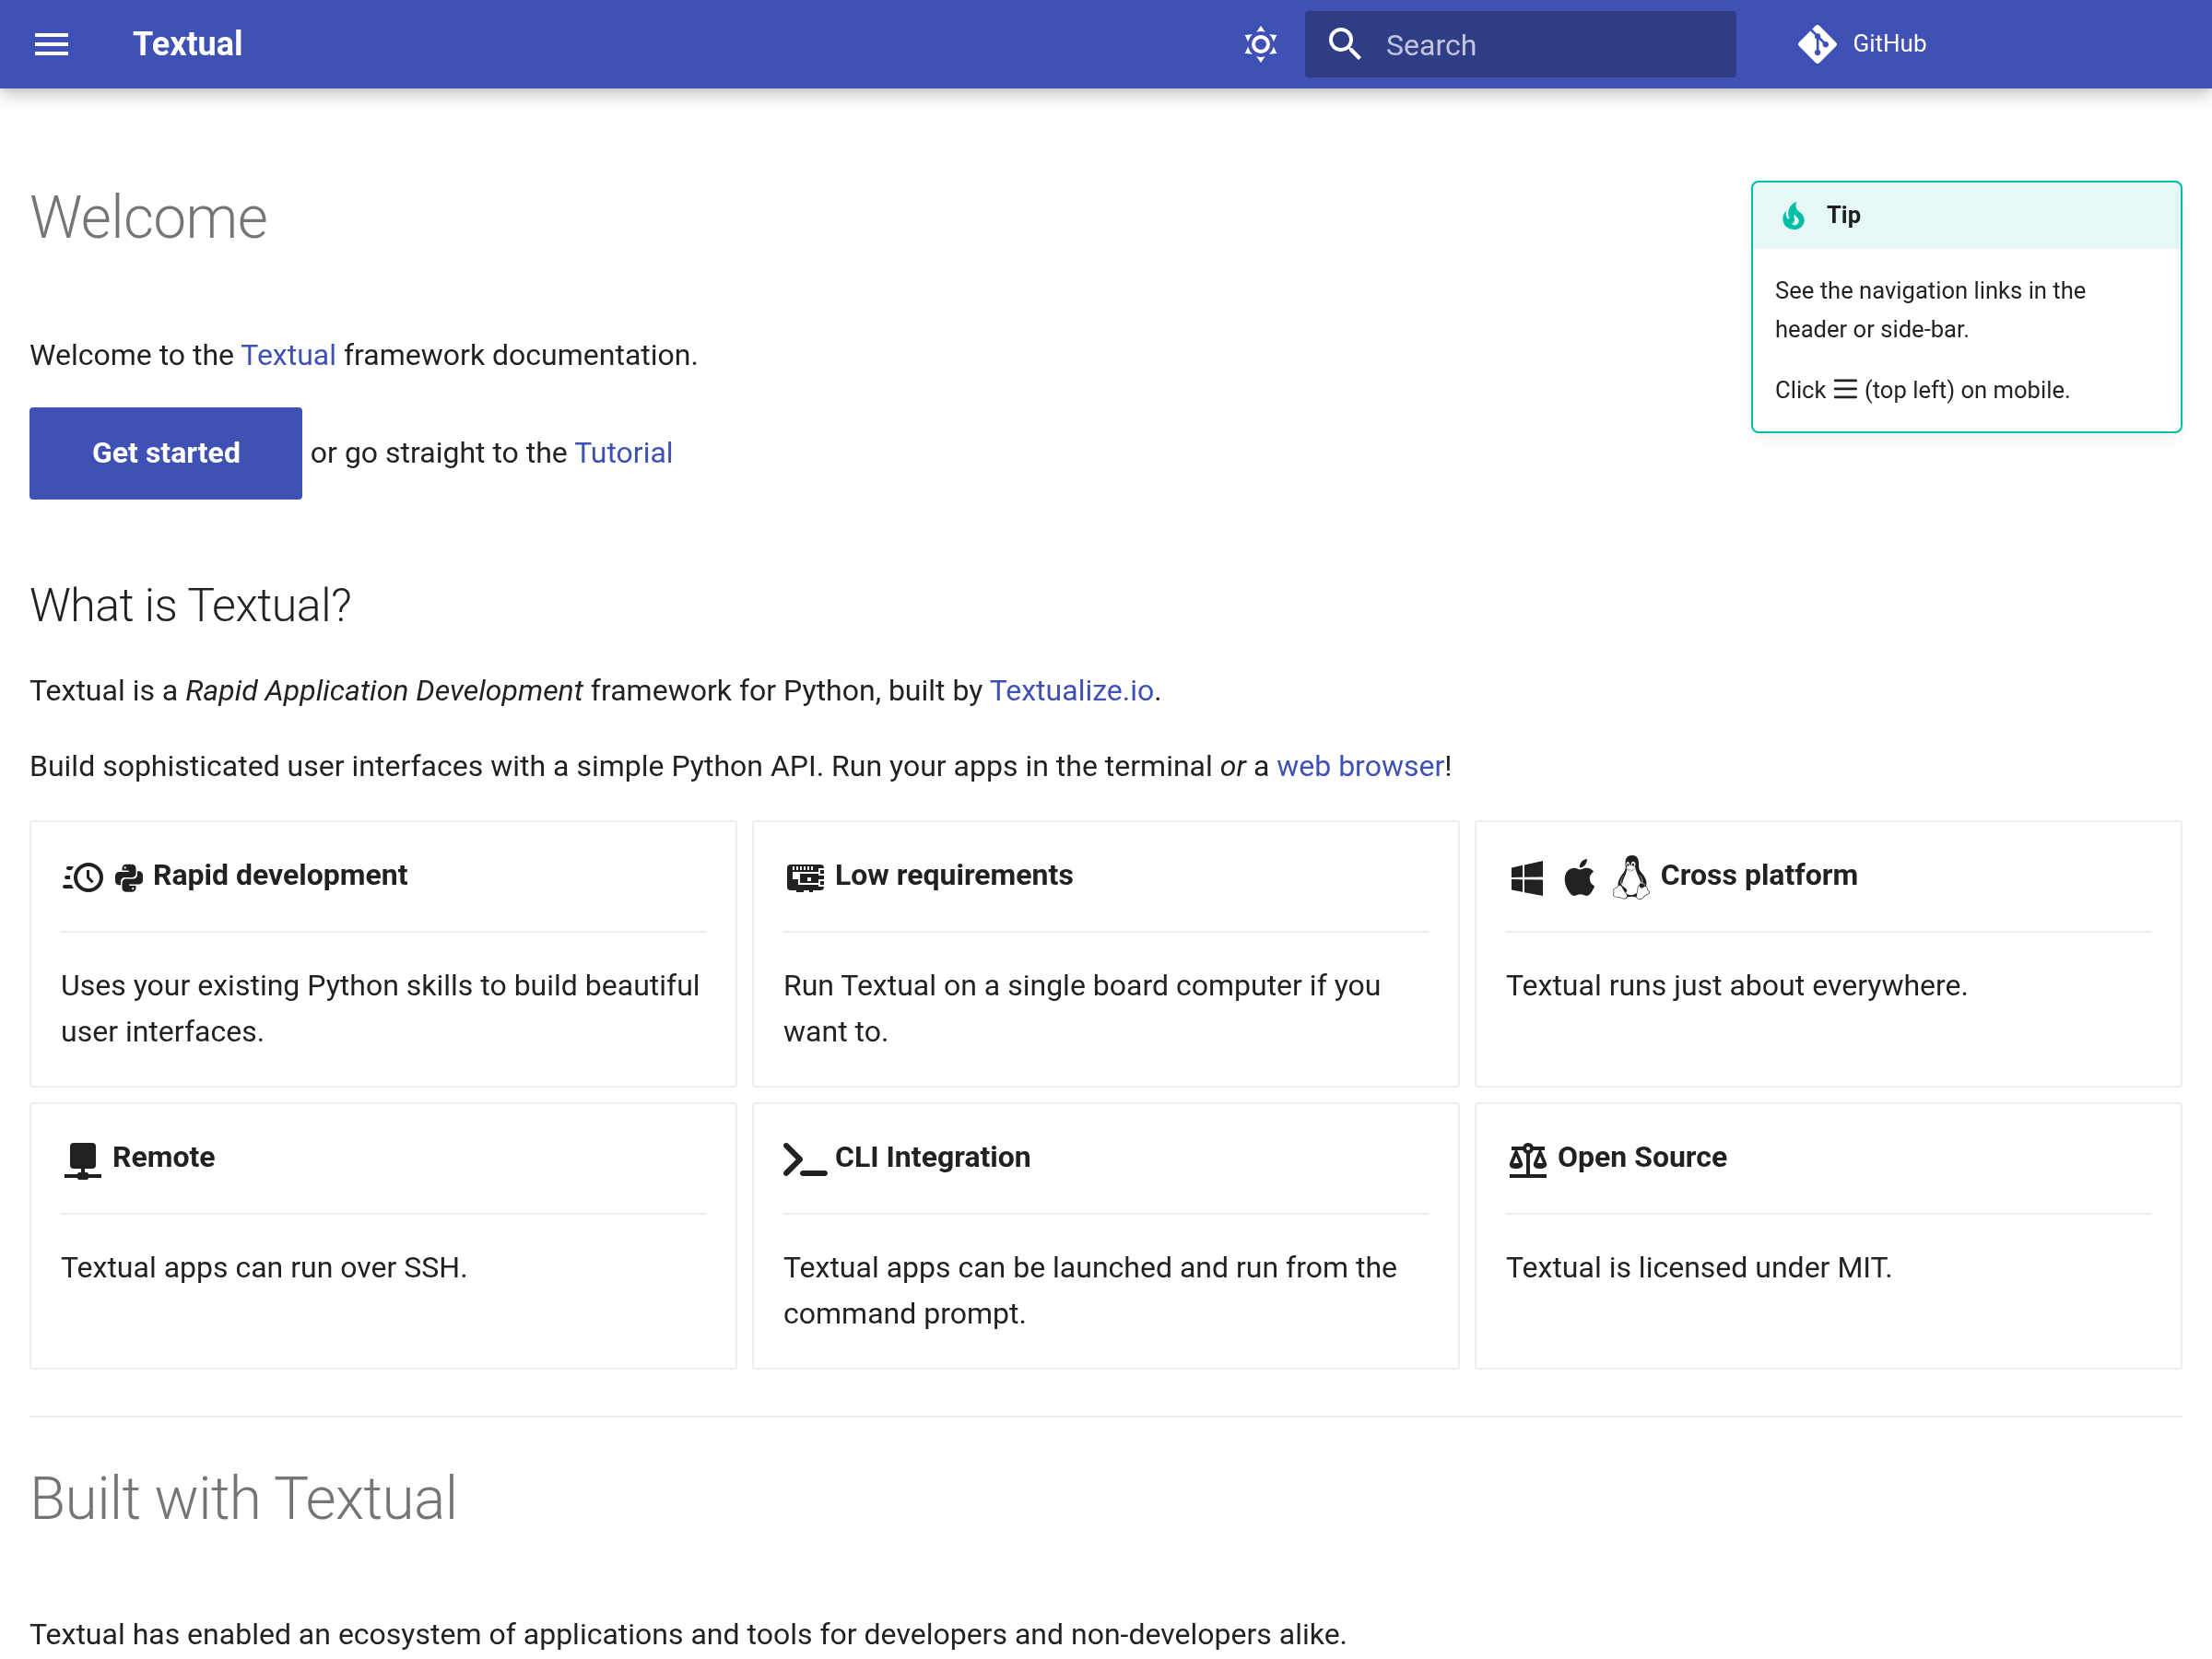Select the 'Rapid development' card title
The width and height of the screenshot is (2212, 1659).
click(280, 875)
